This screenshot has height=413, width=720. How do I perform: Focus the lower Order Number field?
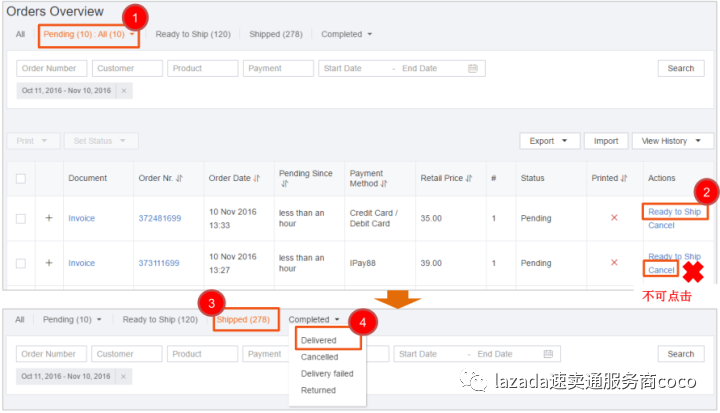pos(51,354)
